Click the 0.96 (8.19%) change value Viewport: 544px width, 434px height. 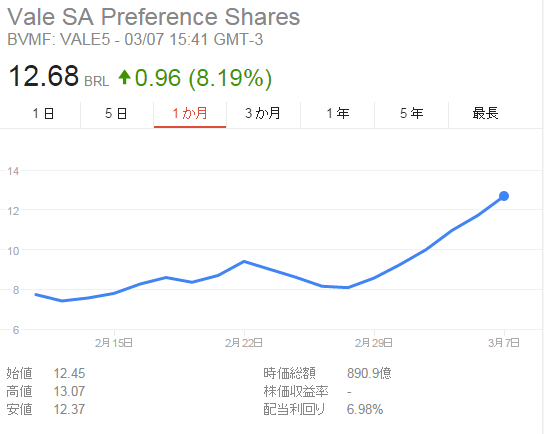point(203,78)
